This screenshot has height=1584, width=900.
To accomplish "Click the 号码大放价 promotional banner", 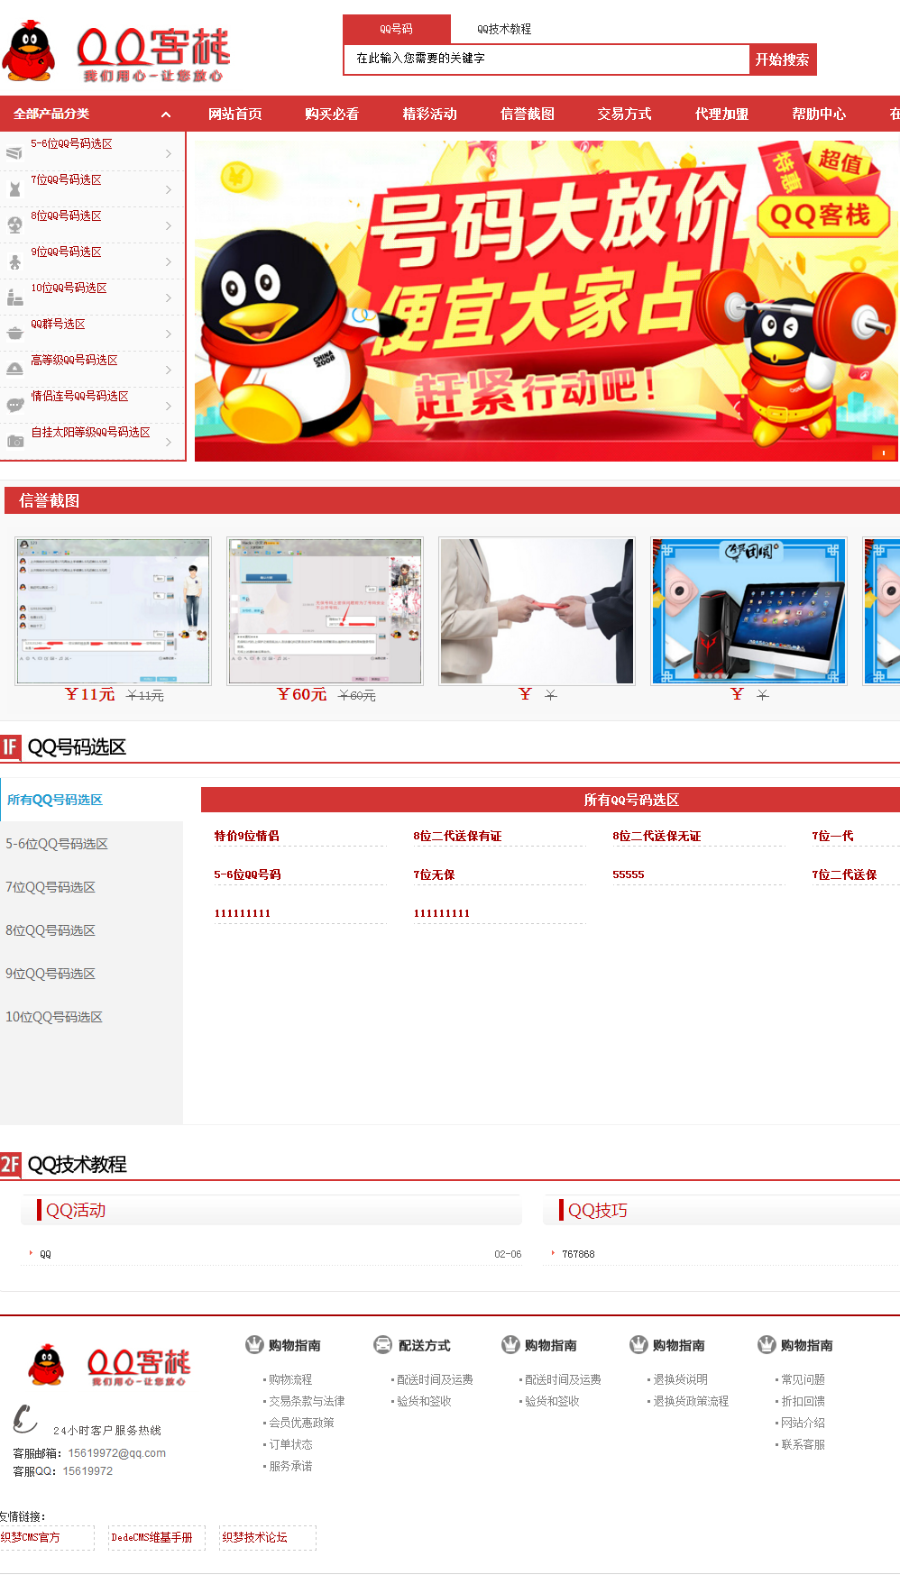I will [x=547, y=299].
